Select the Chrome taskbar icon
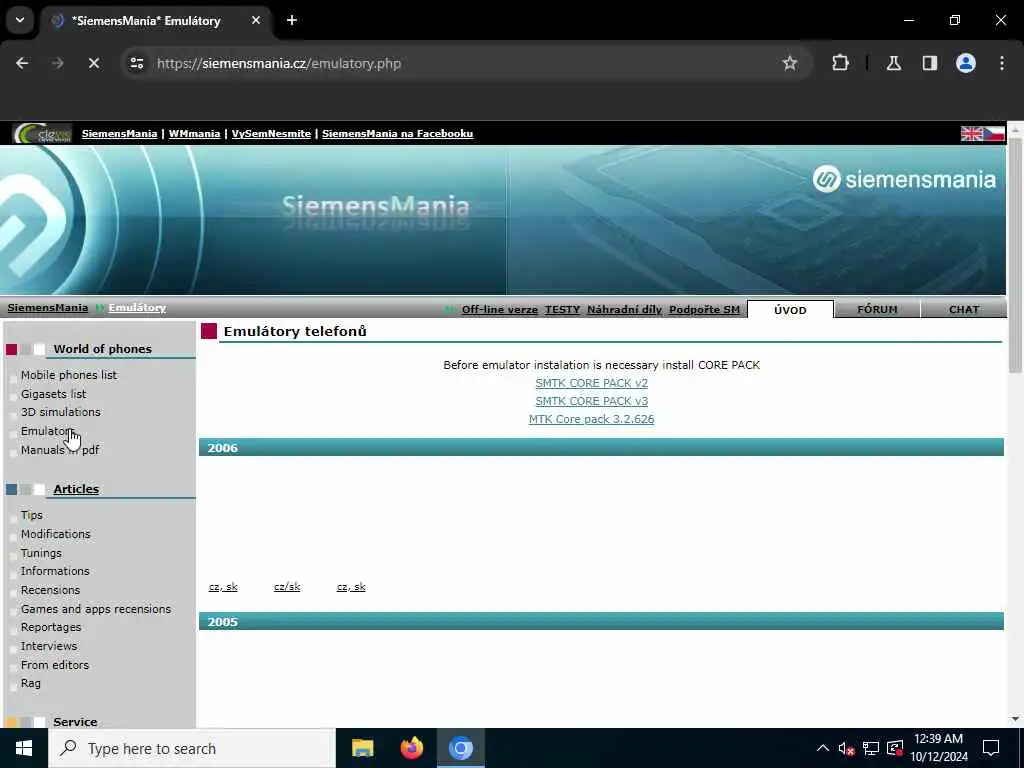The image size is (1024, 768). tap(460, 748)
